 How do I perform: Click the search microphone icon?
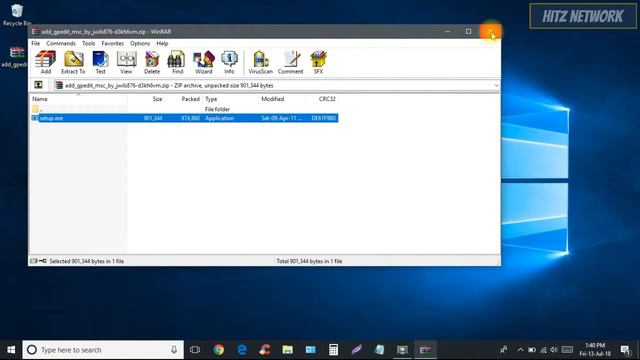tap(174, 350)
